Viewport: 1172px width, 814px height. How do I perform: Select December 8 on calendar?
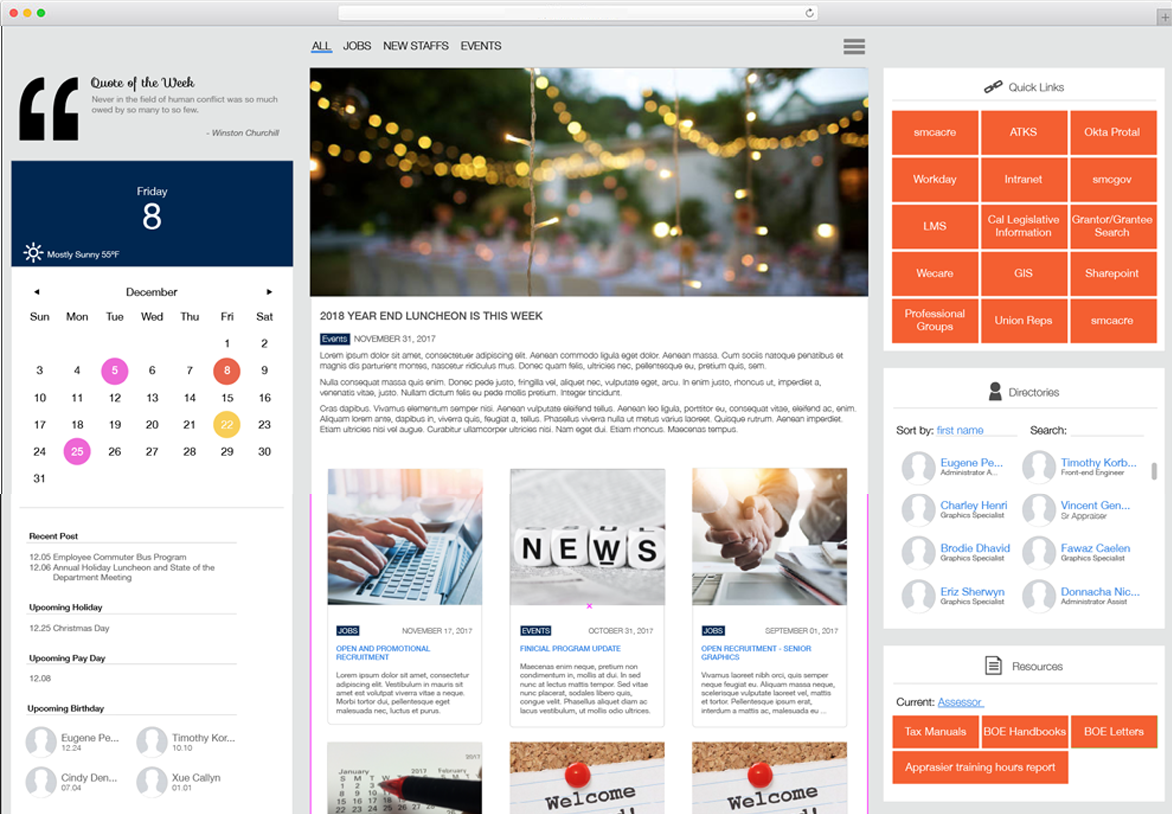pyautogui.click(x=227, y=371)
